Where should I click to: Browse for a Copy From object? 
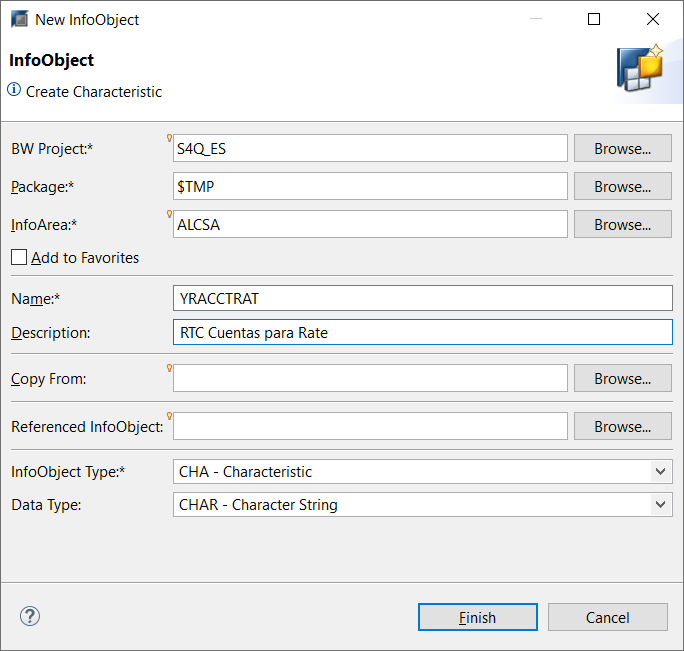pos(622,379)
